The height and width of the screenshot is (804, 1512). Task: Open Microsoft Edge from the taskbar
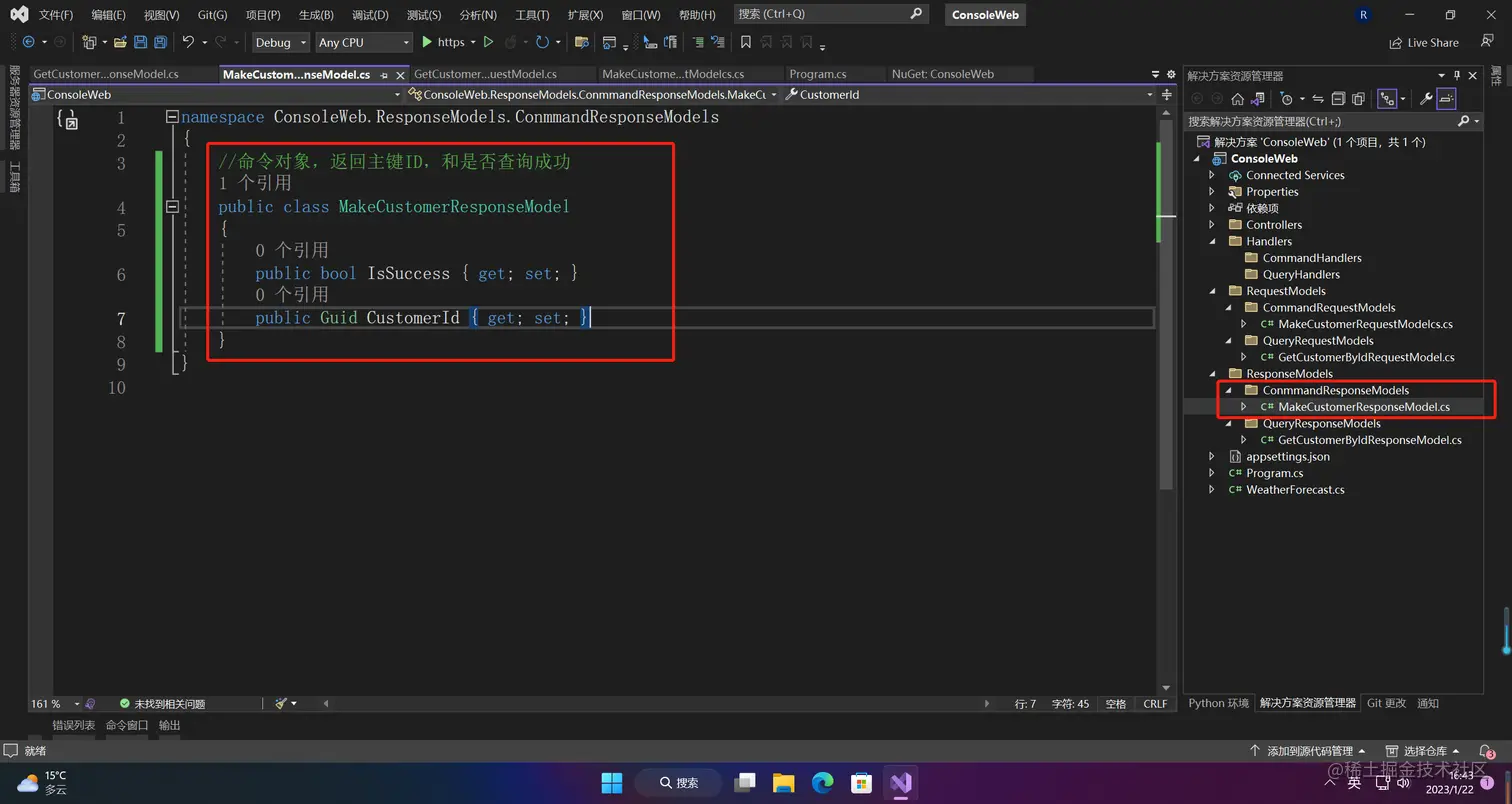(x=823, y=782)
